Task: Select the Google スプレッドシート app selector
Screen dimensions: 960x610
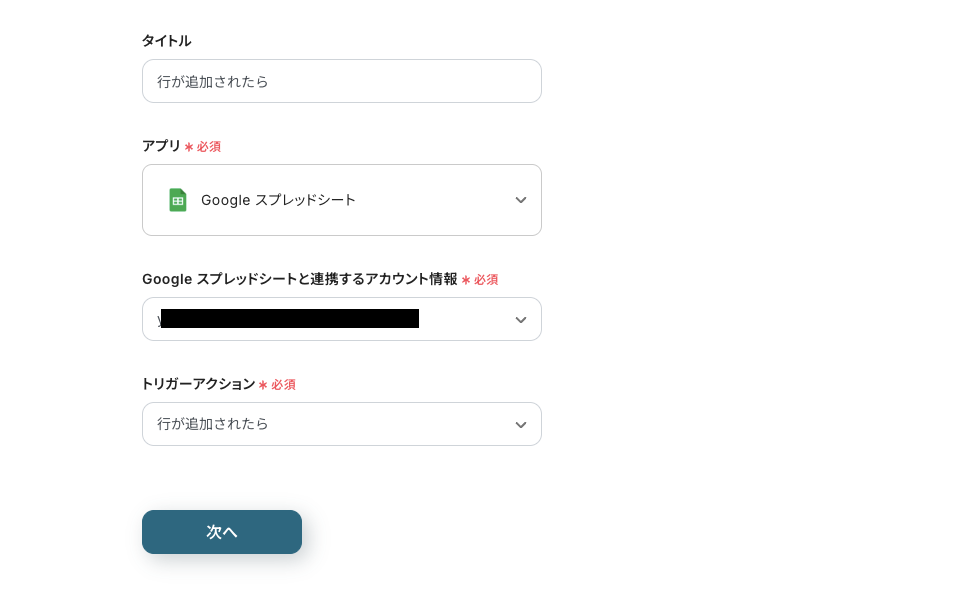Action: tap(342, 200)
